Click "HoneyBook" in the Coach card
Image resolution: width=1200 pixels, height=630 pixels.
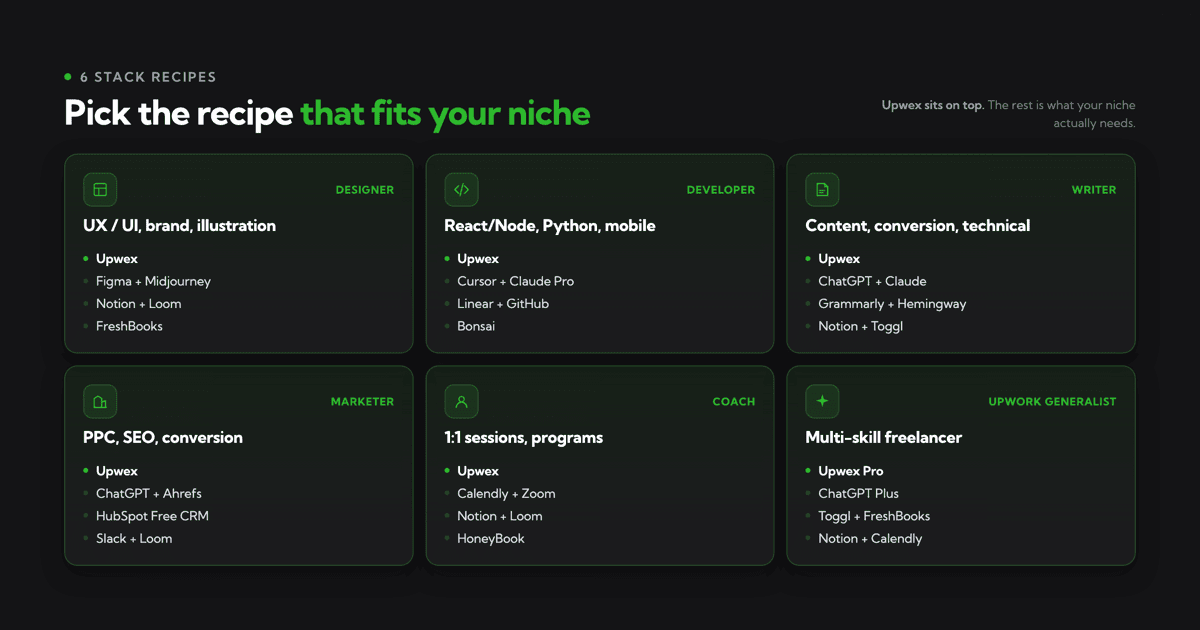click(491, 538)
